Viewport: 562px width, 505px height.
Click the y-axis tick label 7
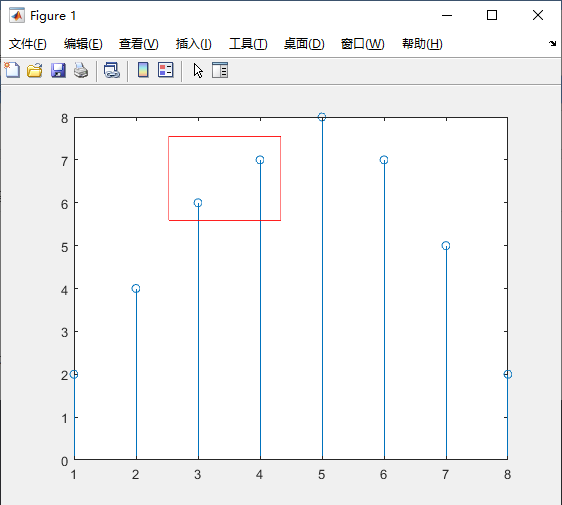coord(64,162)
